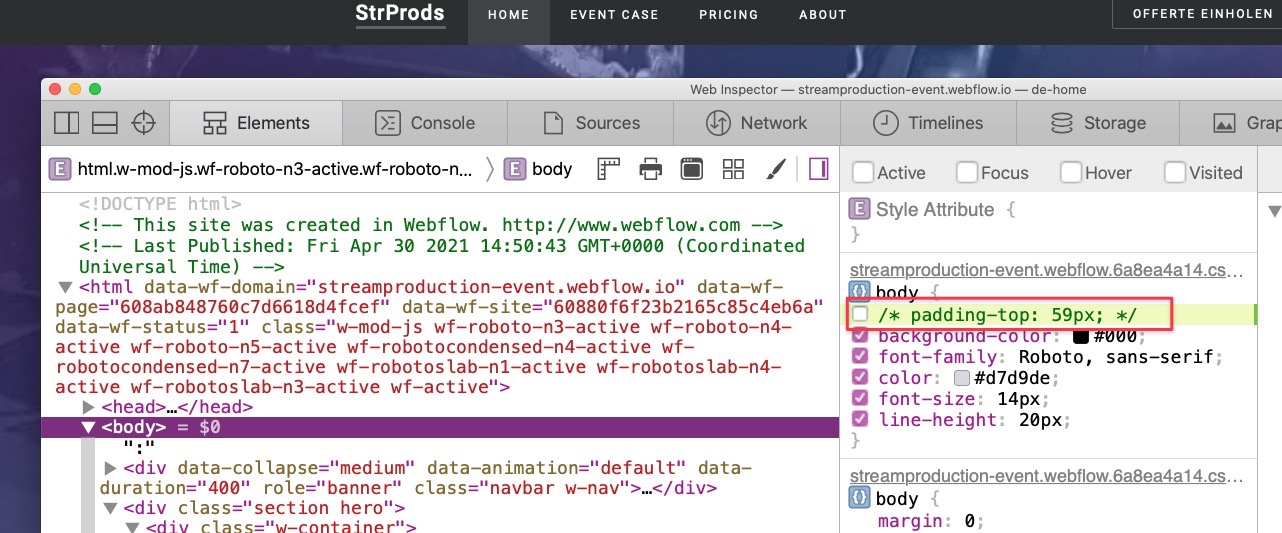The height and width of the screenshot is (533, 1282).
Task: Click the disclosure triangle in right sidebar
Action: click(x=1274, y=211)
